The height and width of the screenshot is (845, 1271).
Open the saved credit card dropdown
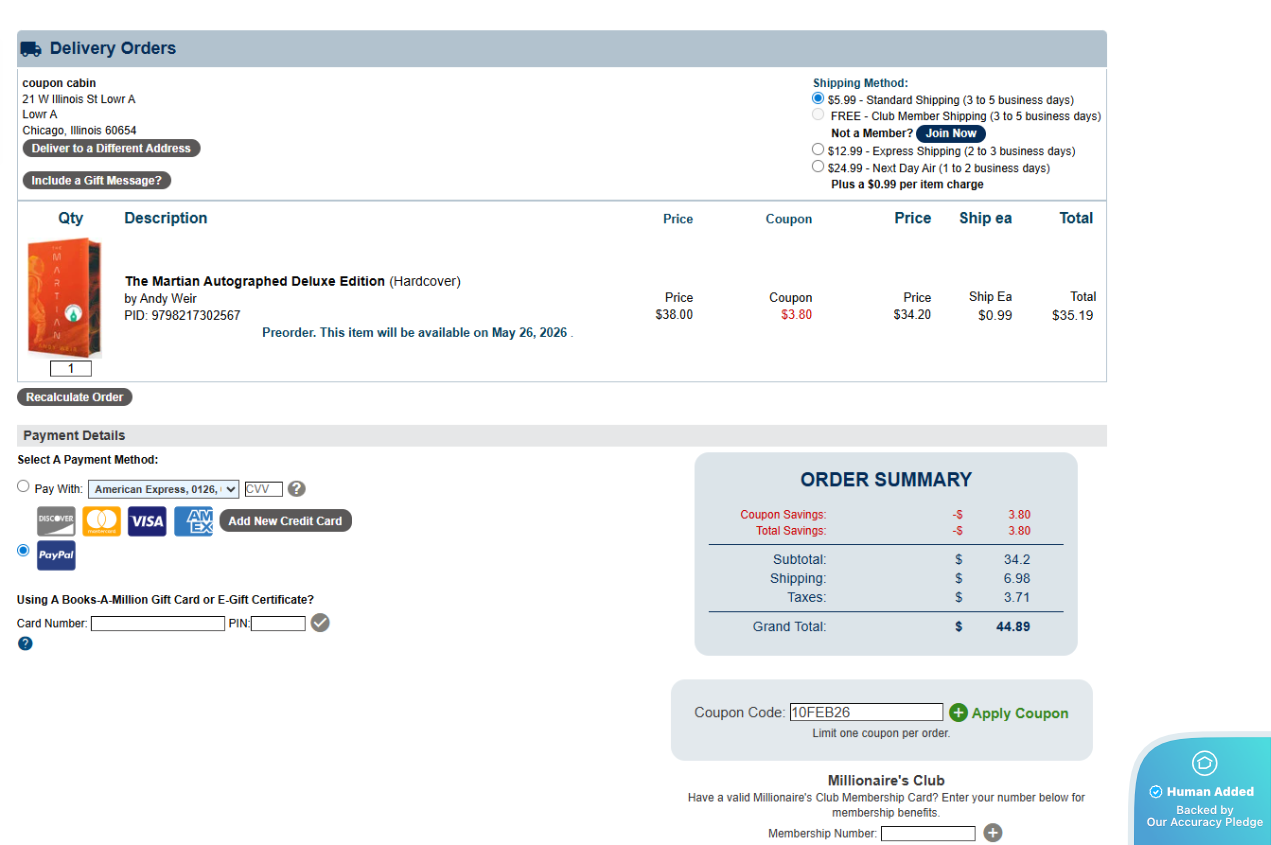click(163, 489)
